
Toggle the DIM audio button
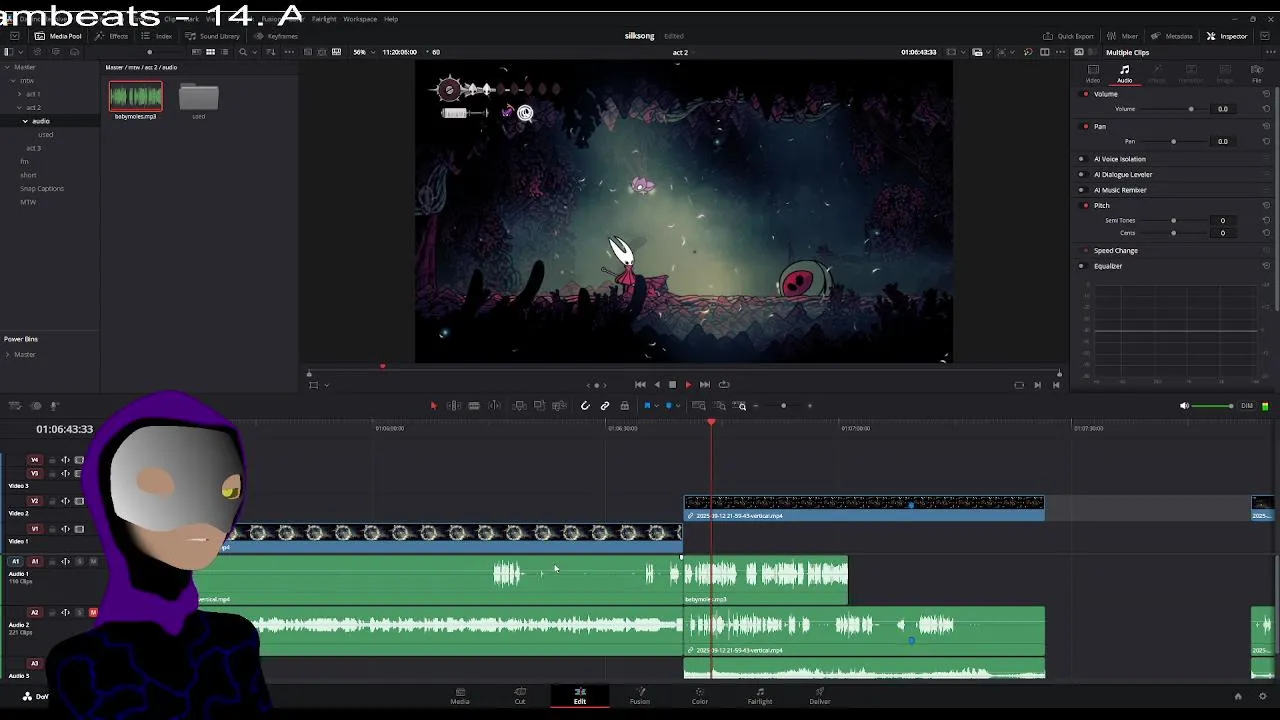pos(1247,406)
